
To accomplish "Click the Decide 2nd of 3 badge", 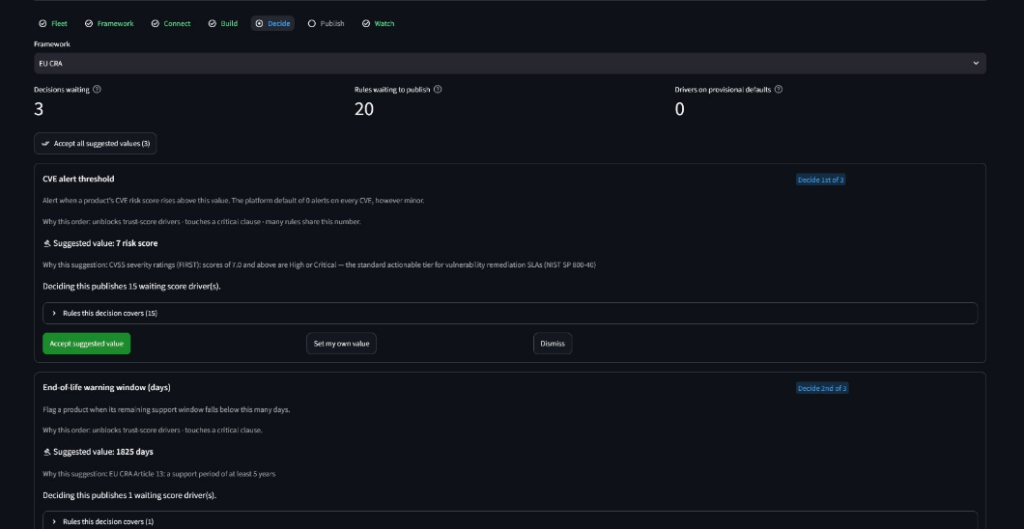I will [x=822, y=388].
